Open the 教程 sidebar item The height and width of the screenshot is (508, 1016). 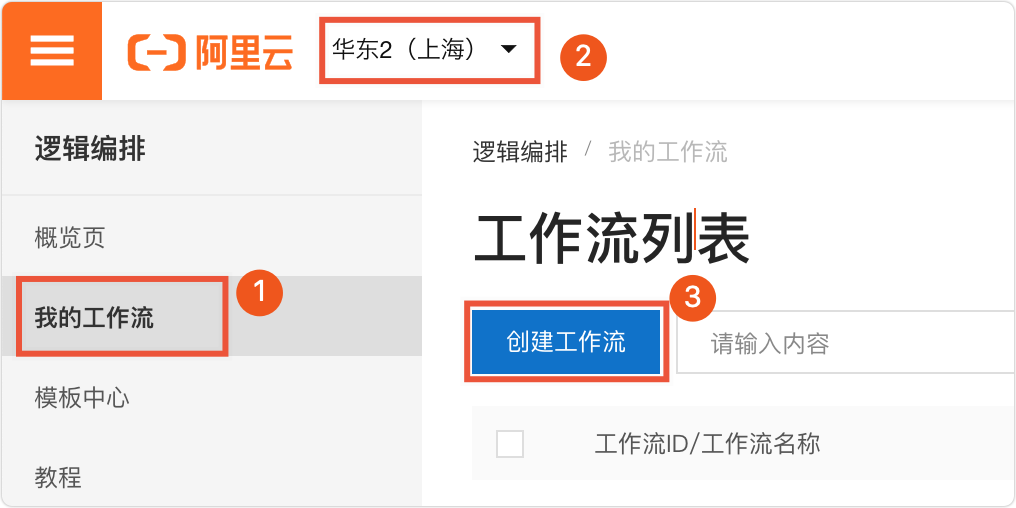[58, 477]
